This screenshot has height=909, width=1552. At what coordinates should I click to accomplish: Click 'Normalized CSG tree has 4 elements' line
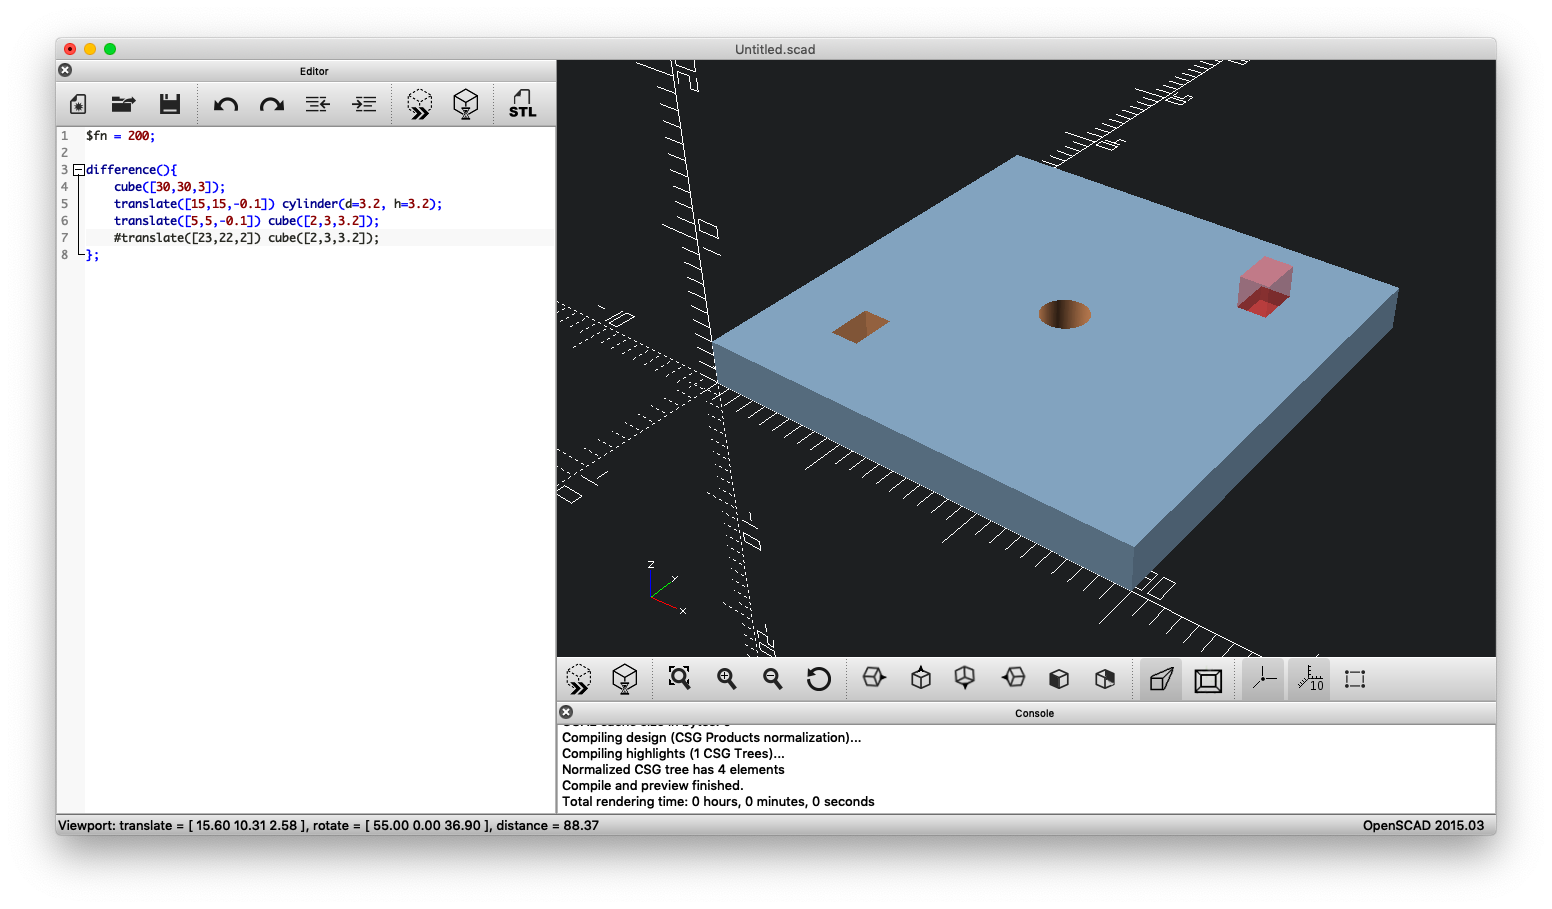coord(673,770)
